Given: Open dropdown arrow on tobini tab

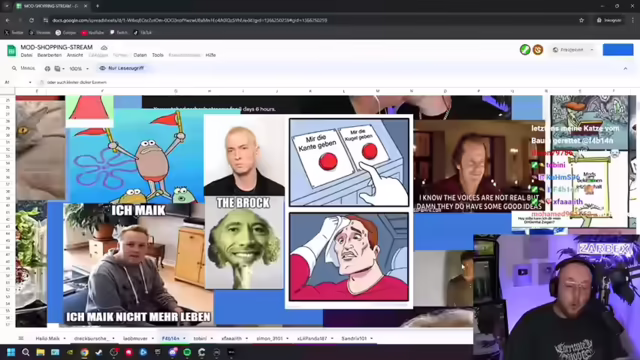Looking at the screenshot, I should (212, 338).
